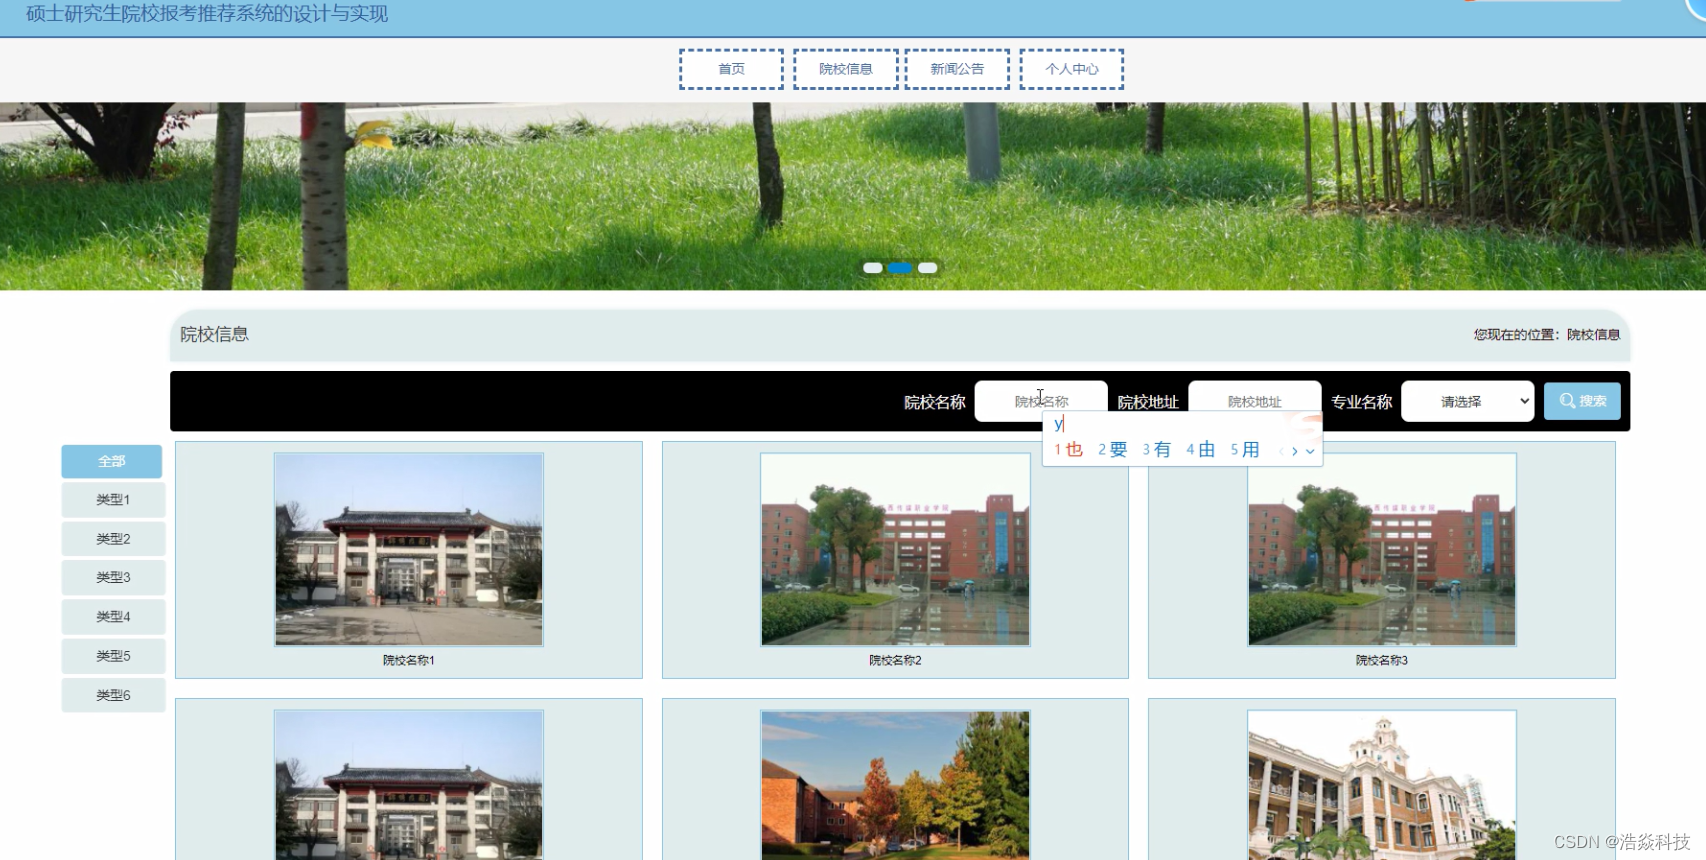
Task: Pick IME candidate 5 用
Action: (1245, 450)
